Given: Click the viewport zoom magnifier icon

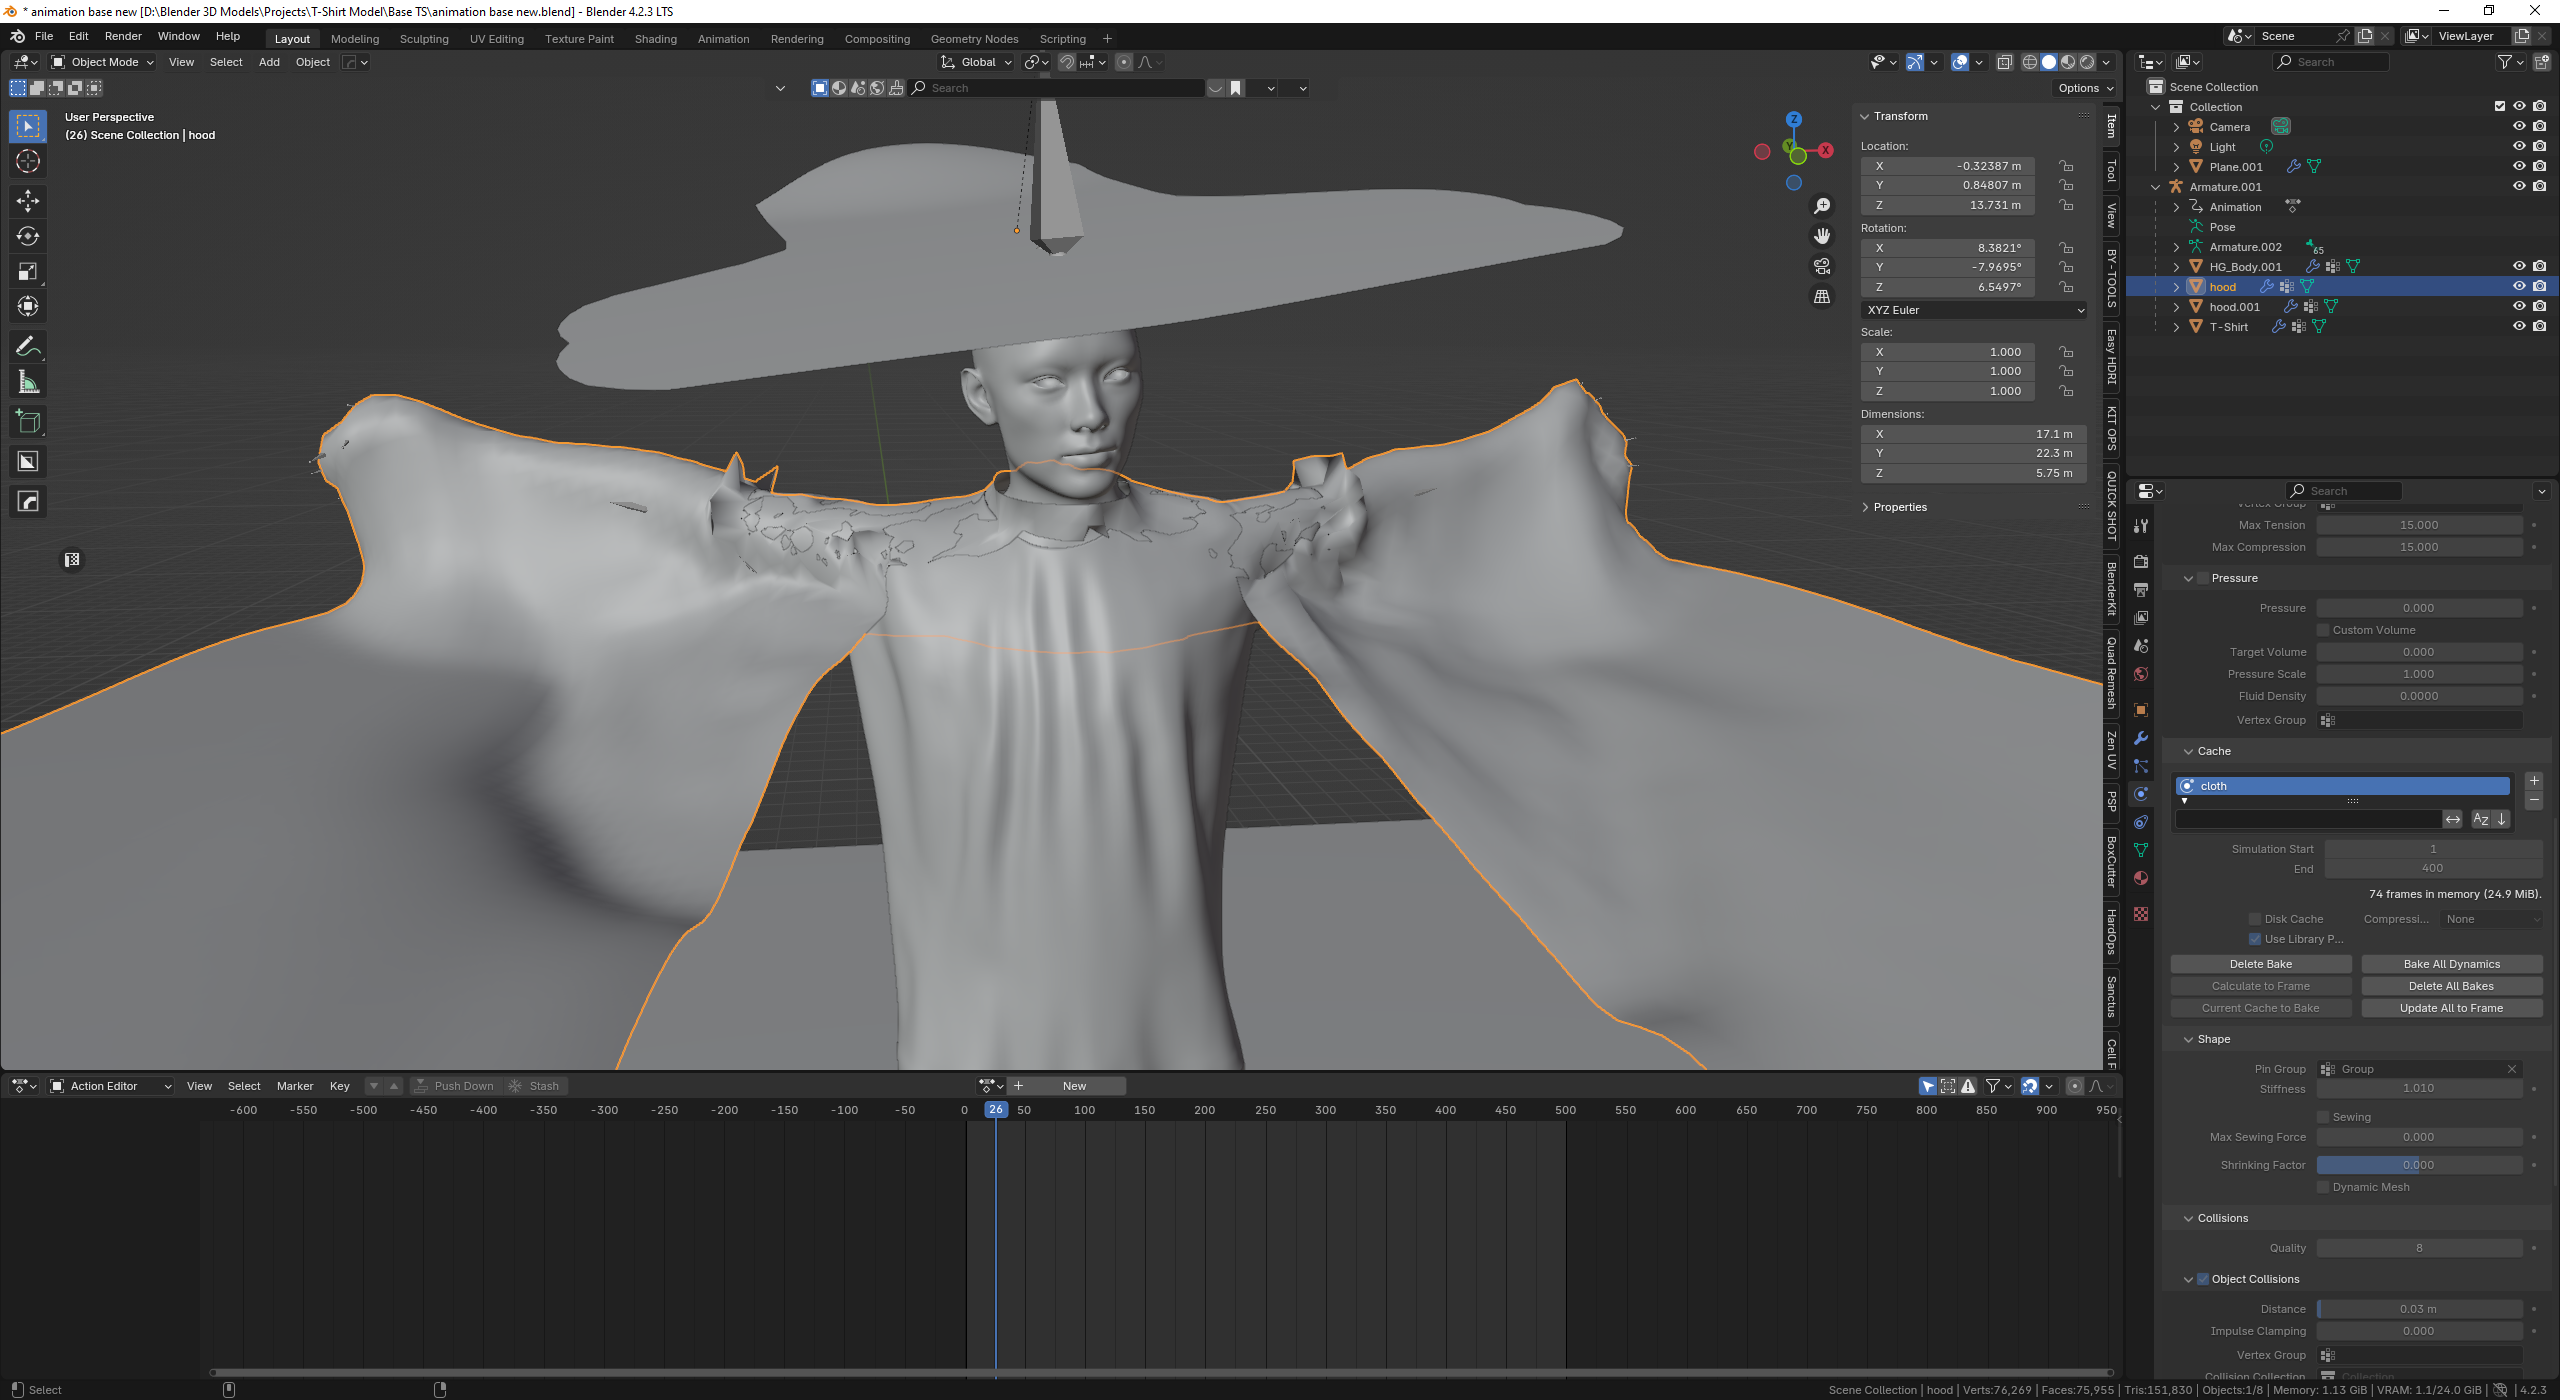Looking at the screenshot, I should coord(1822,205).
